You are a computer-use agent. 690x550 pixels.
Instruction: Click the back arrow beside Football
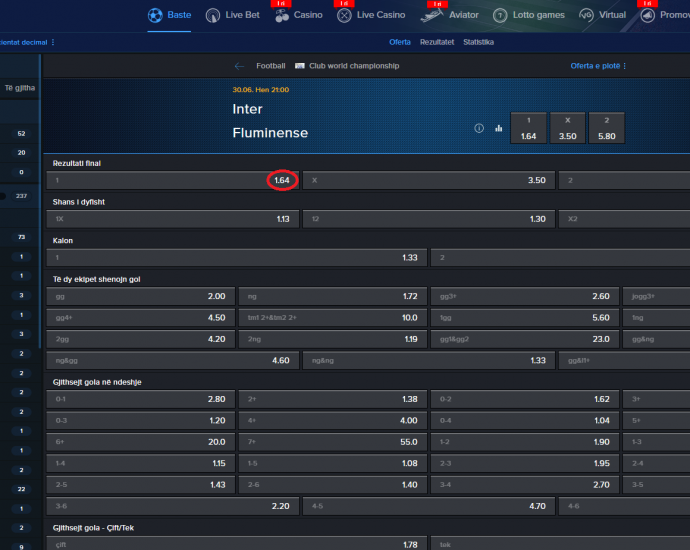pos(239,66)
